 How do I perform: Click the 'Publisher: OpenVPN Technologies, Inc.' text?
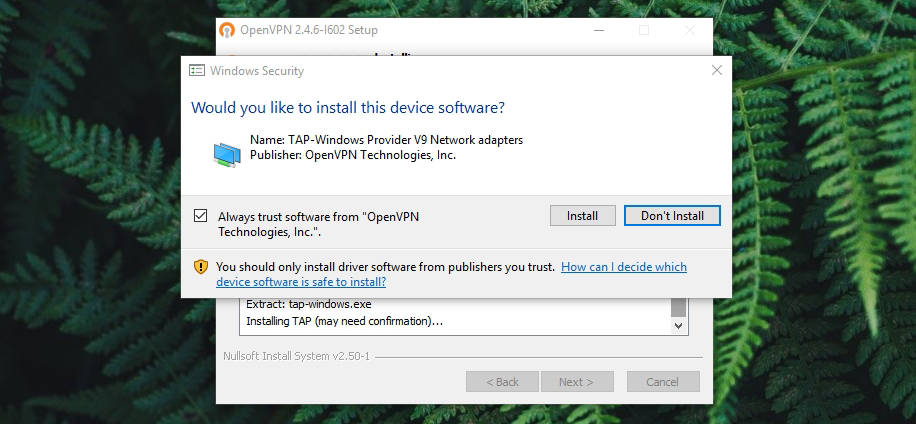coord(353,155)
